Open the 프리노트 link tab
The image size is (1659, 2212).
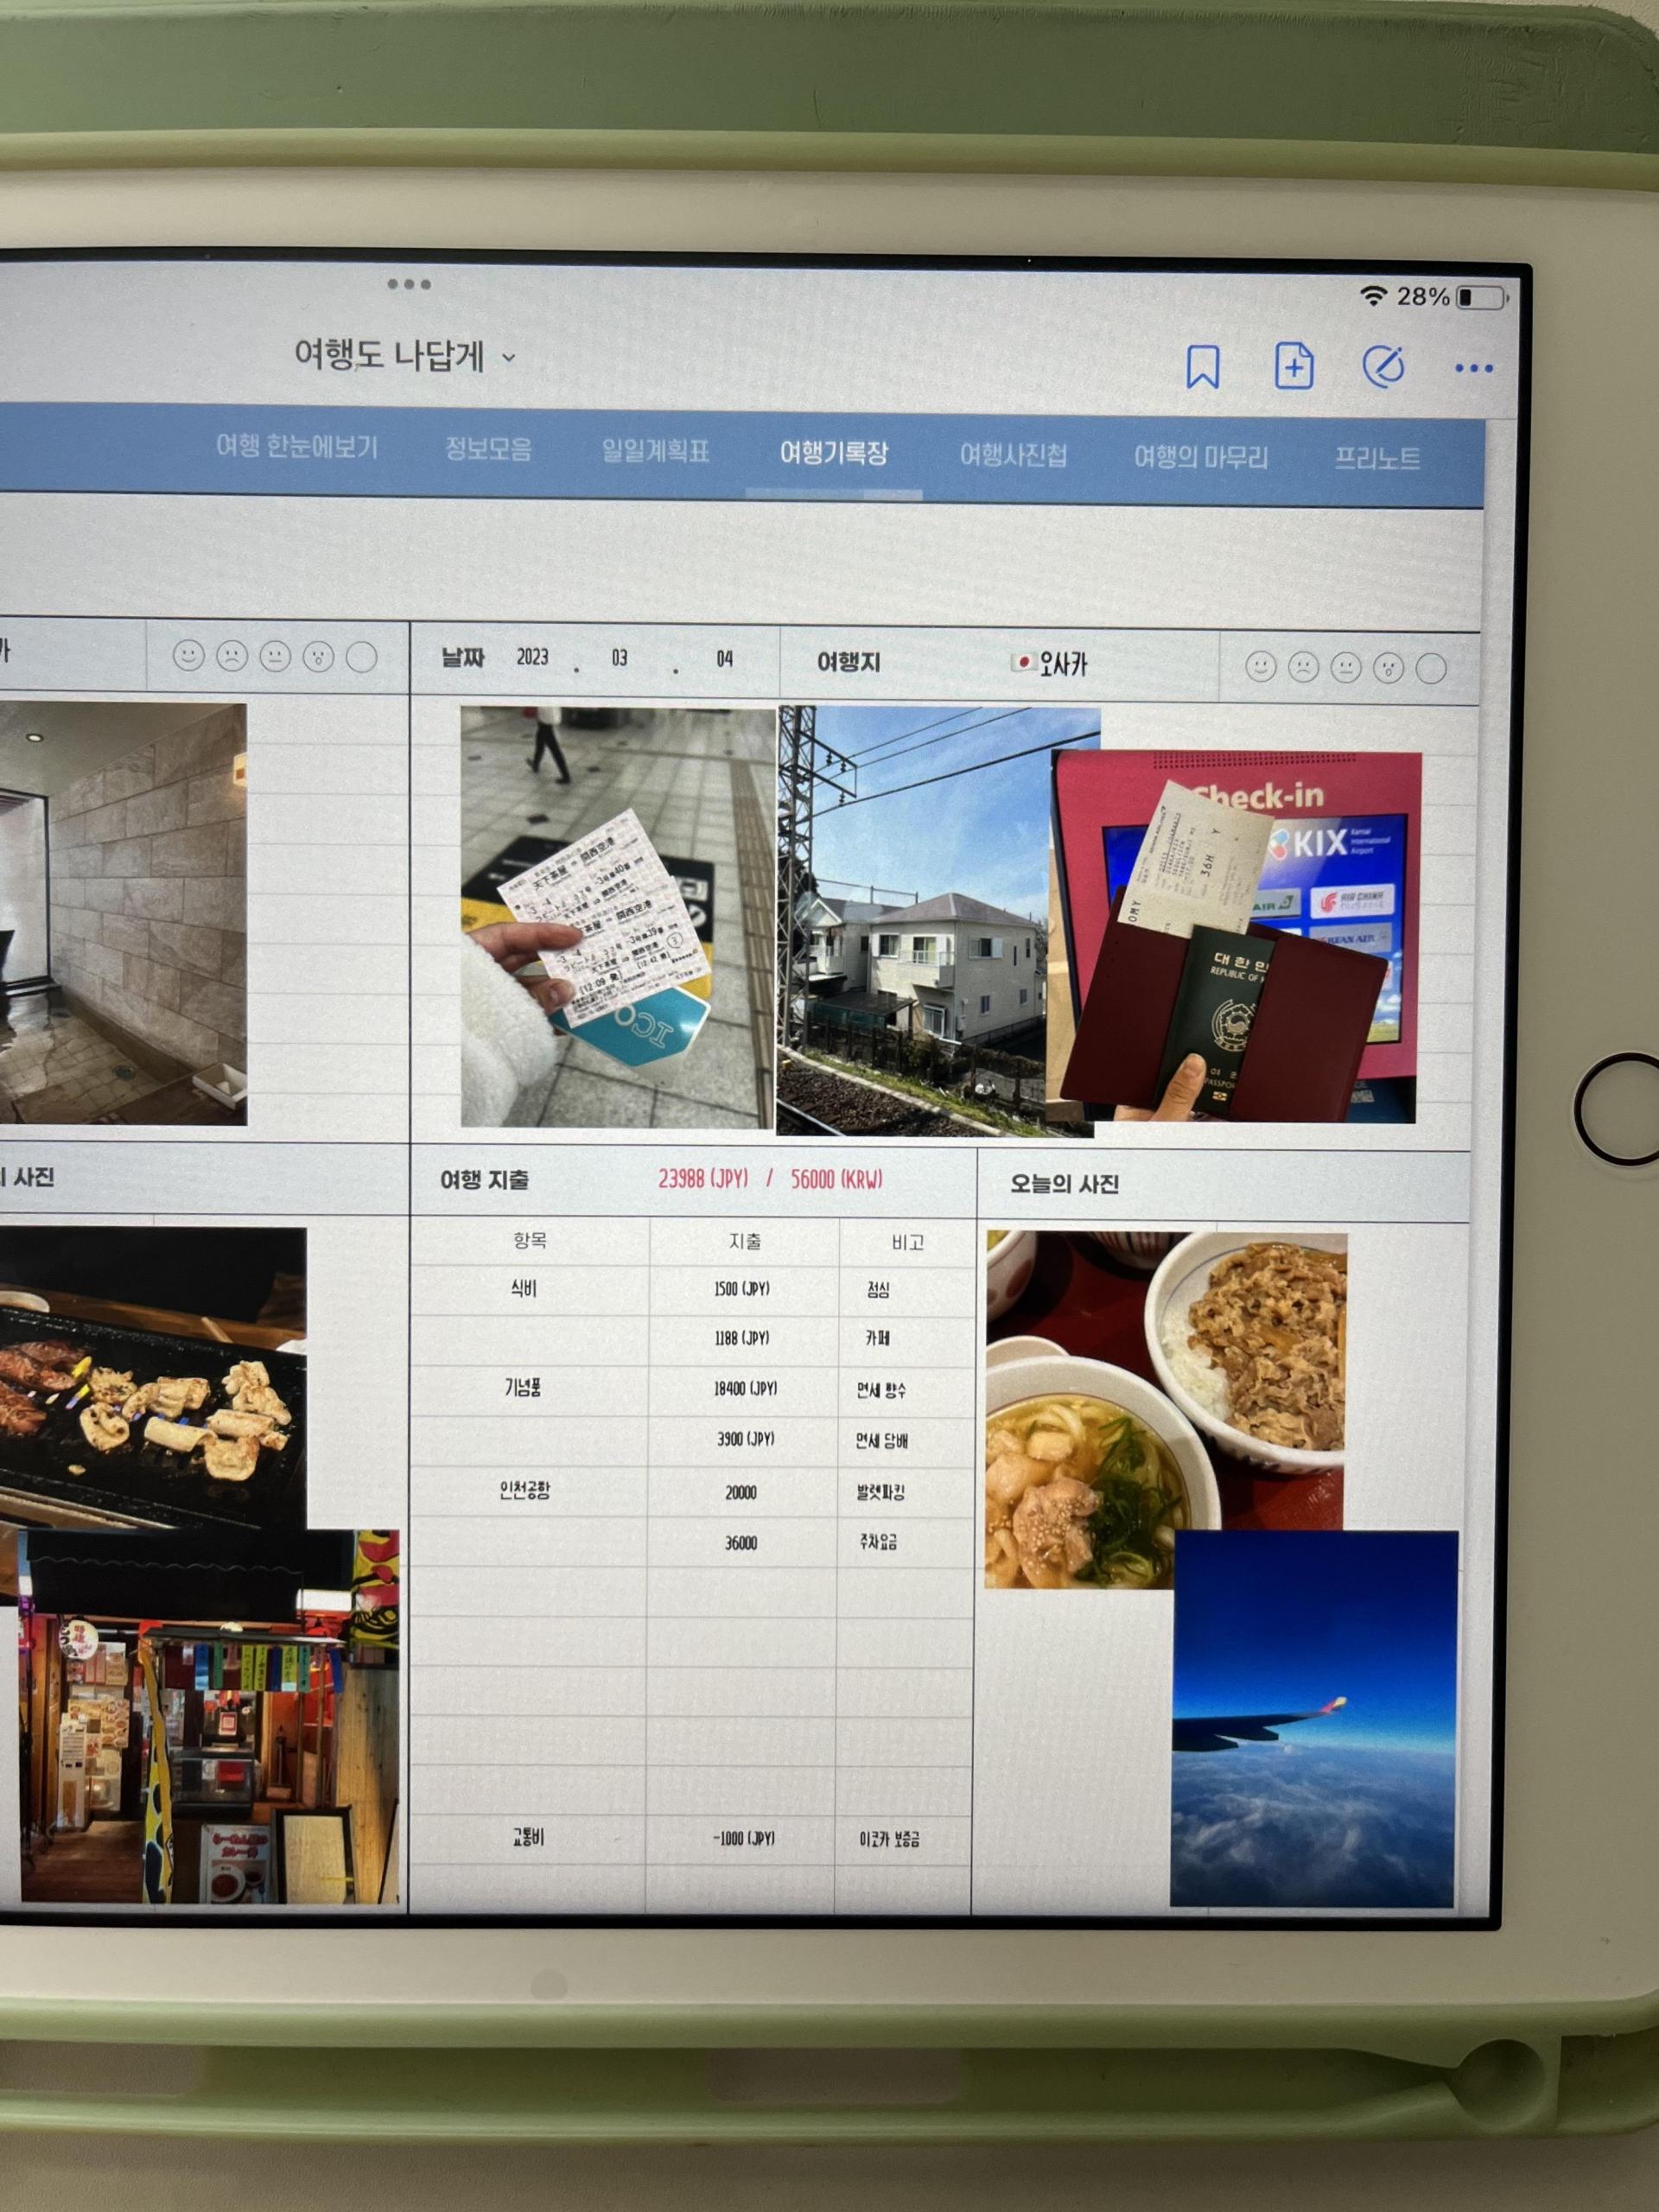pos(1376,459)
